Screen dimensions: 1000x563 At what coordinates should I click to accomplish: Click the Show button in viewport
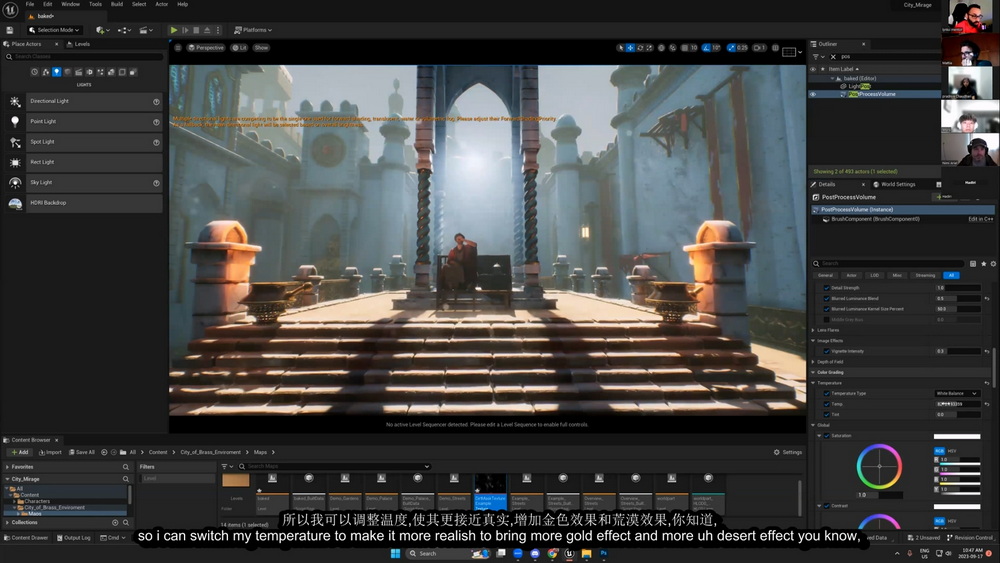click(x=261, y=48)
